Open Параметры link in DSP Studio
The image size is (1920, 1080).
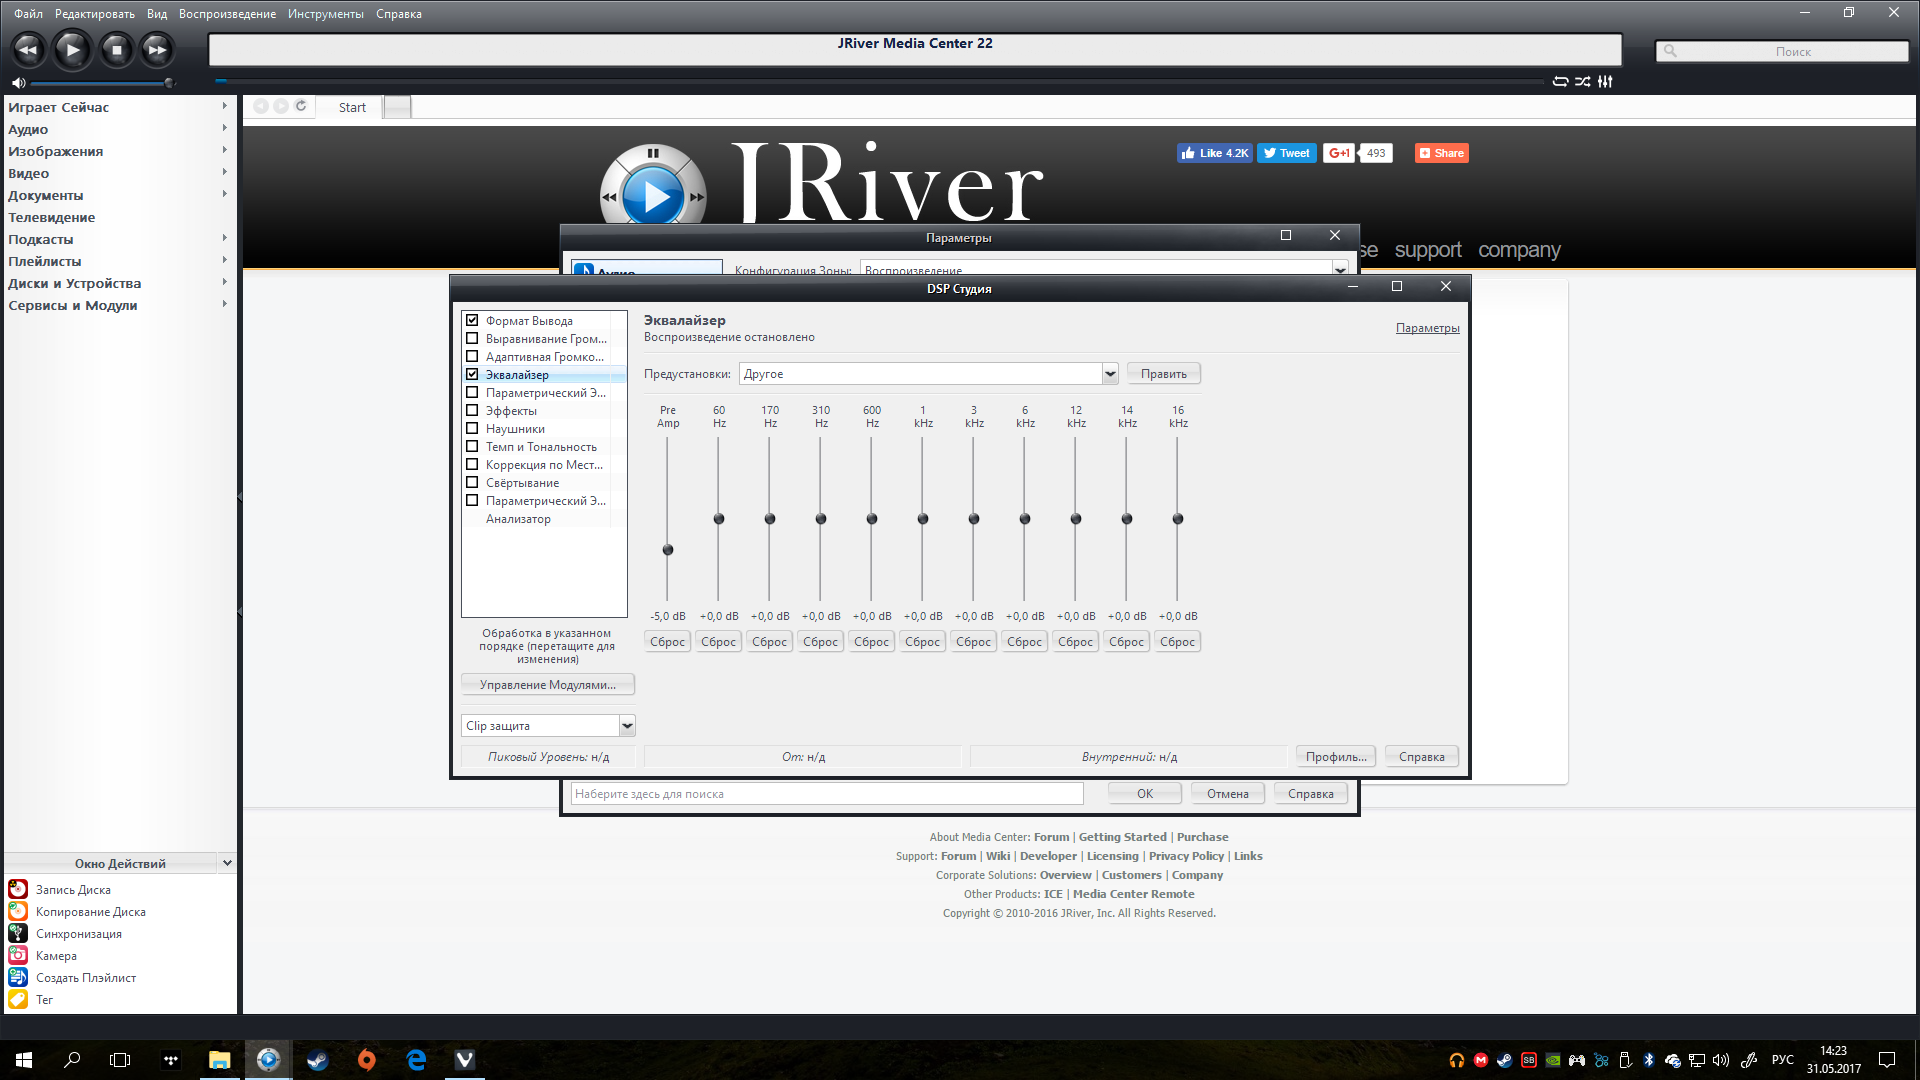point(1427,328)
